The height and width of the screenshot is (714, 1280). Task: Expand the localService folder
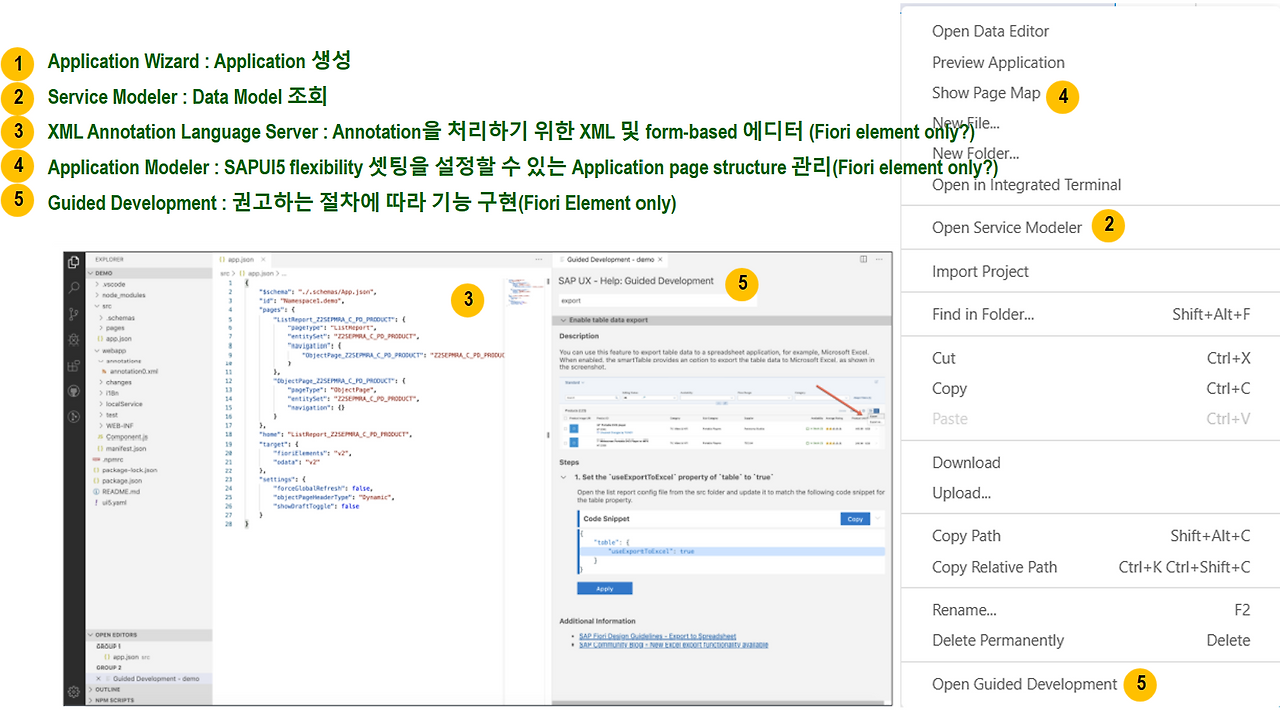click(x=101, y=404)
